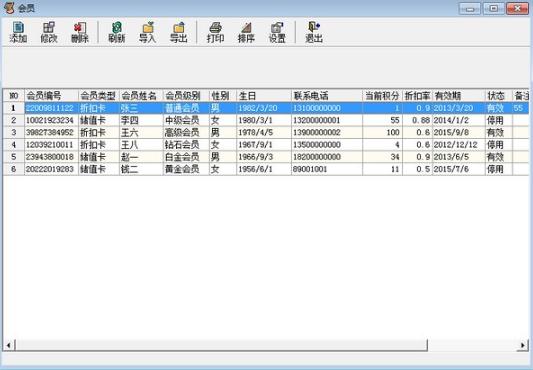
Task: Click the 黄金会员 level cell
Action: click(186, 169)
